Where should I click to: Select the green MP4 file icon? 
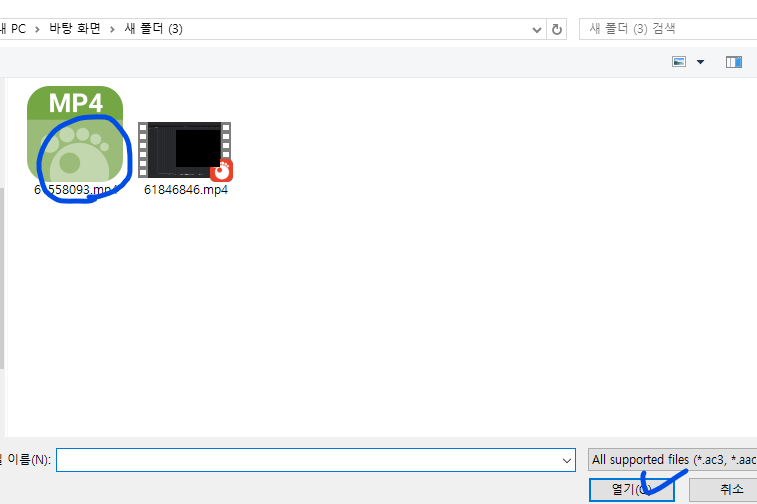point(75,134)
